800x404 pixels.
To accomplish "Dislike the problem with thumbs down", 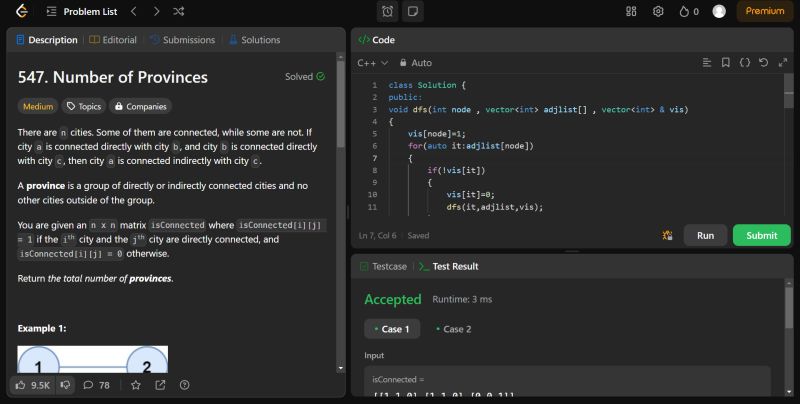I will point(66,384).
